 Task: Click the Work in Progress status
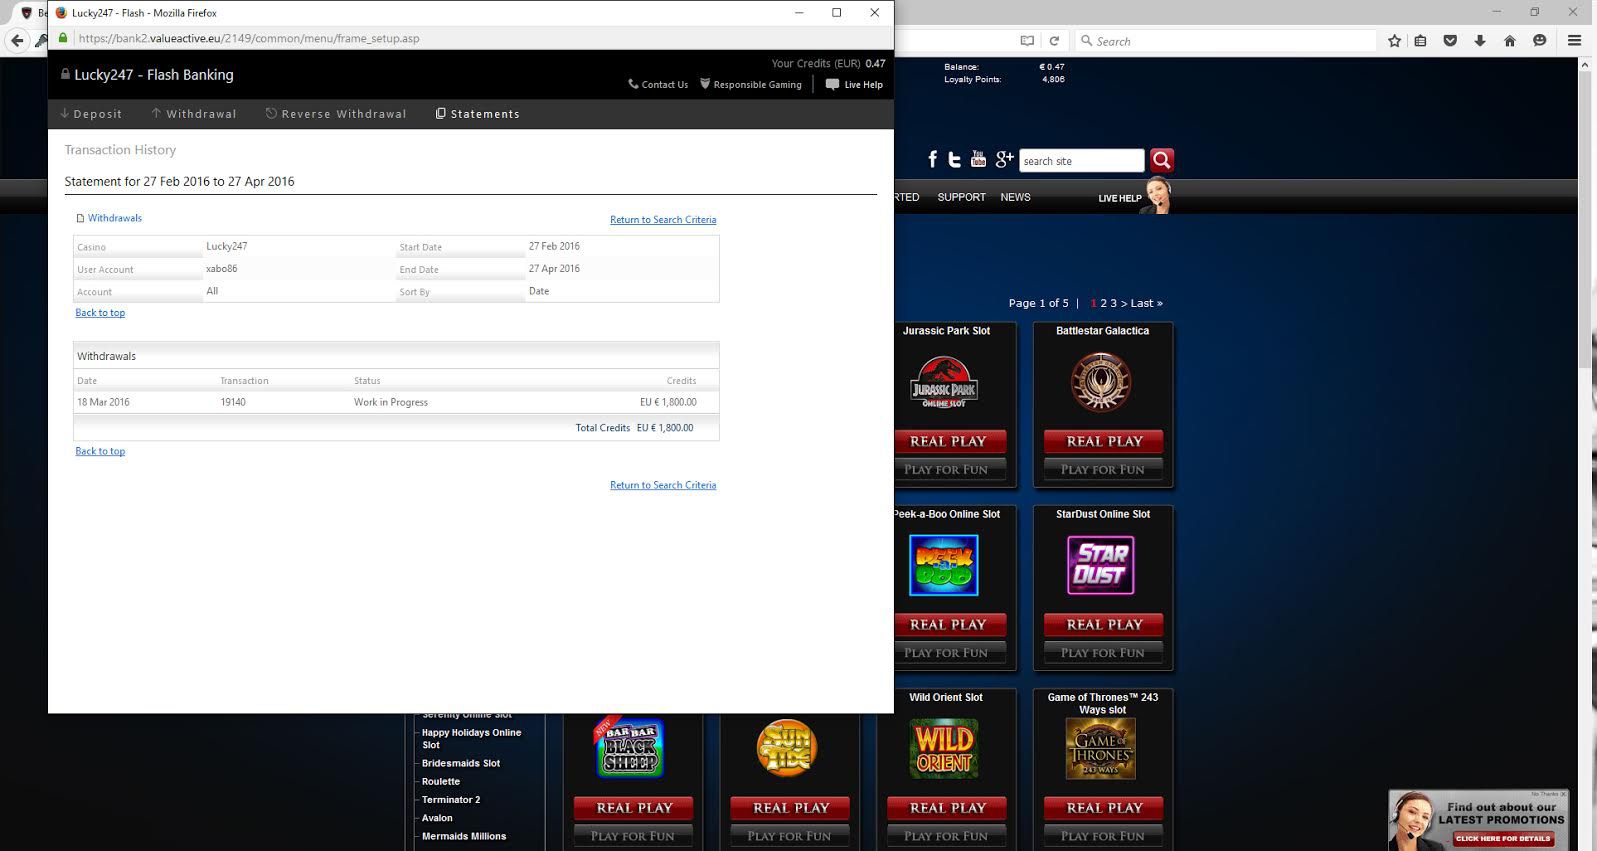(x=390, y=402)
